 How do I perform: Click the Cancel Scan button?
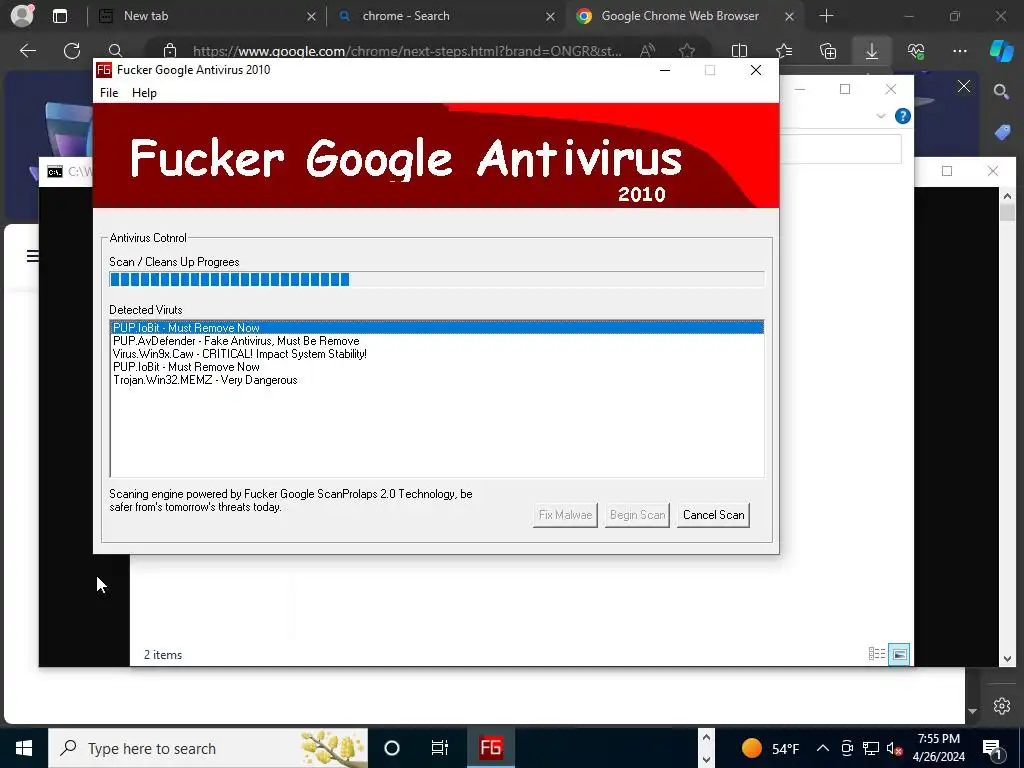click(713, 515)
